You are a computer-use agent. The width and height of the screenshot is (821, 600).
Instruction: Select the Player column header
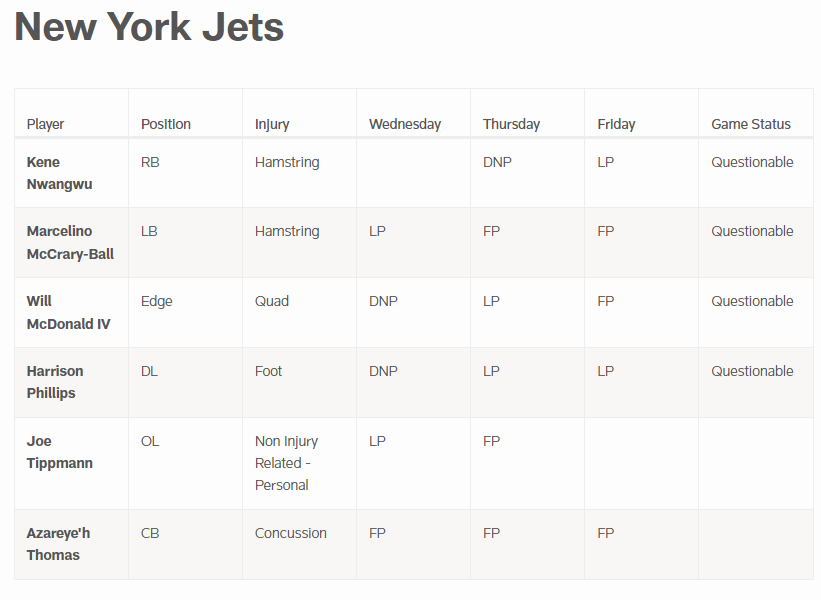[x=45, y=124]
